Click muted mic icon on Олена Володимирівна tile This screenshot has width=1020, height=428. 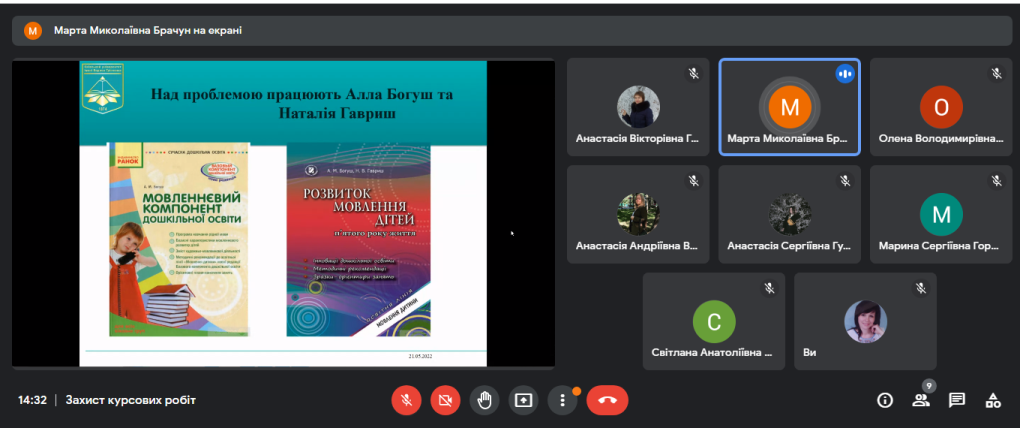(x=996, y=73)
